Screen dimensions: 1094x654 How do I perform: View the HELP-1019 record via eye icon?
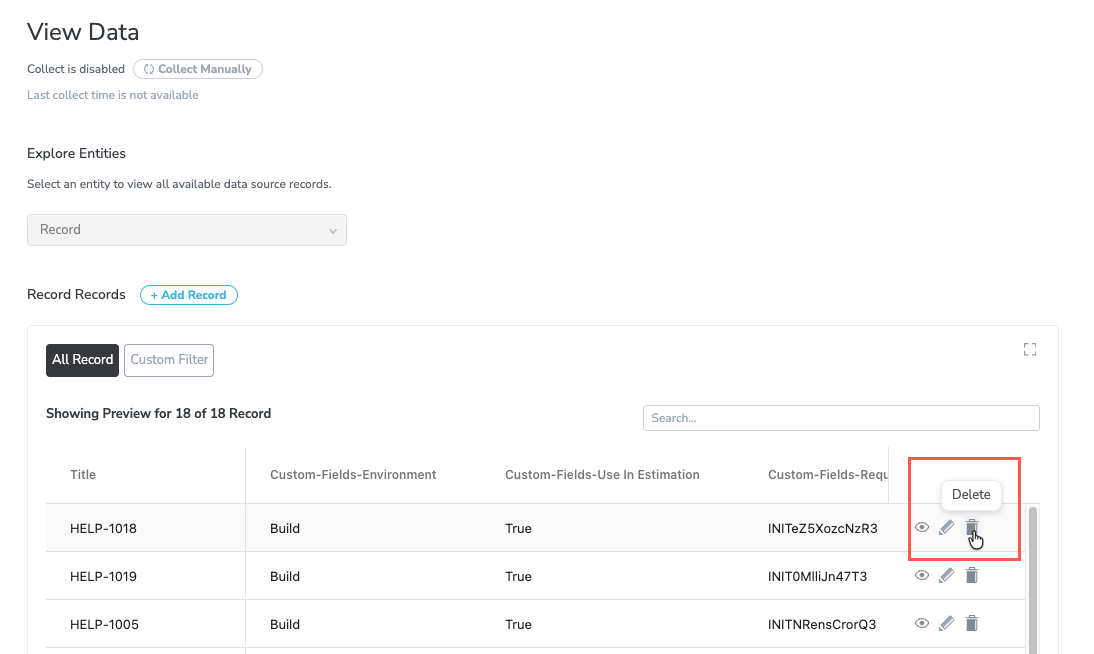tap(922, 576)
